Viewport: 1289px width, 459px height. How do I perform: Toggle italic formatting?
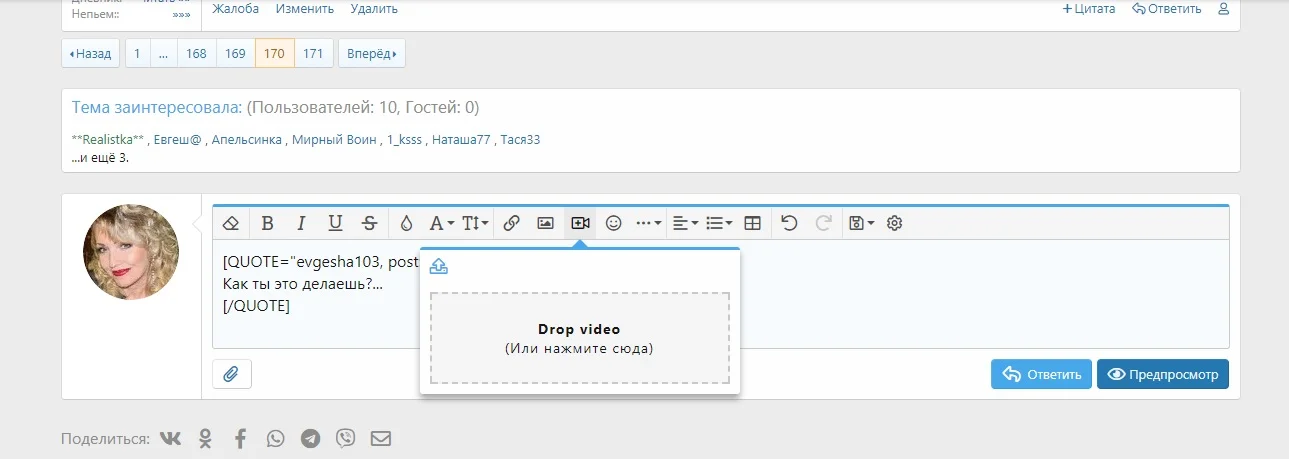[x=302, y=223]
